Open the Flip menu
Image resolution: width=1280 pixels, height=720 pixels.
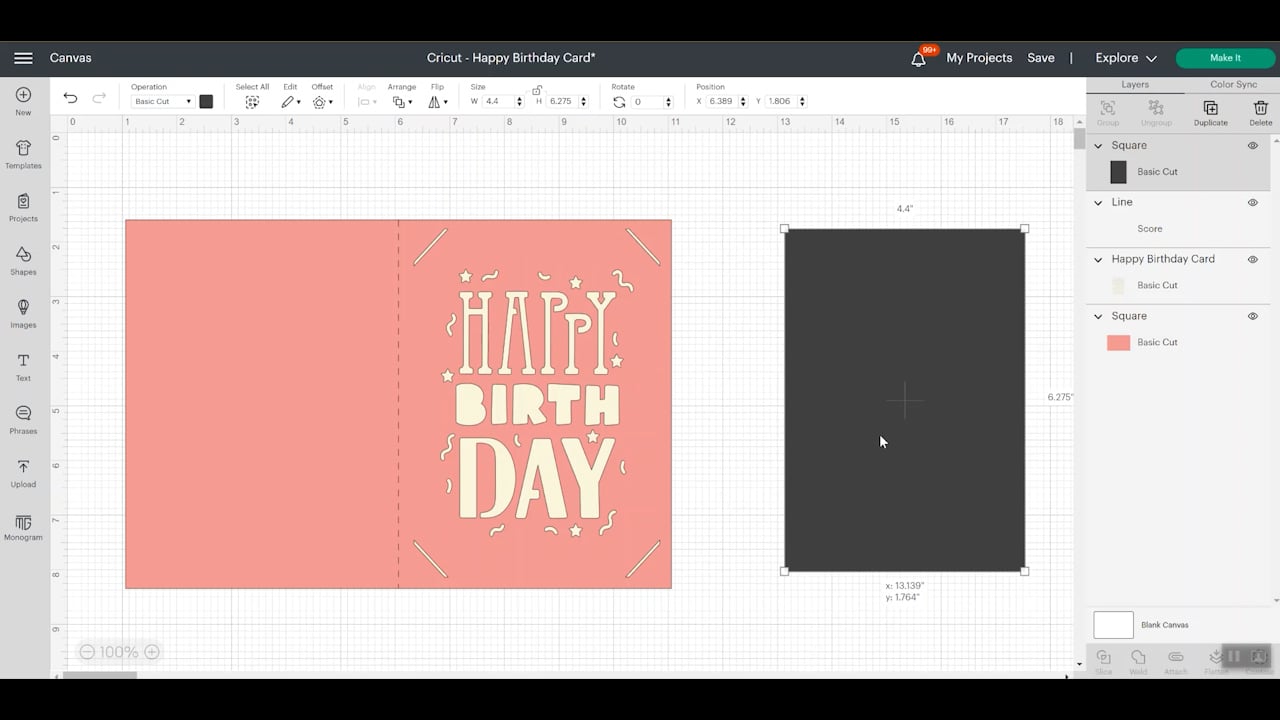click(x=437, y=102)
